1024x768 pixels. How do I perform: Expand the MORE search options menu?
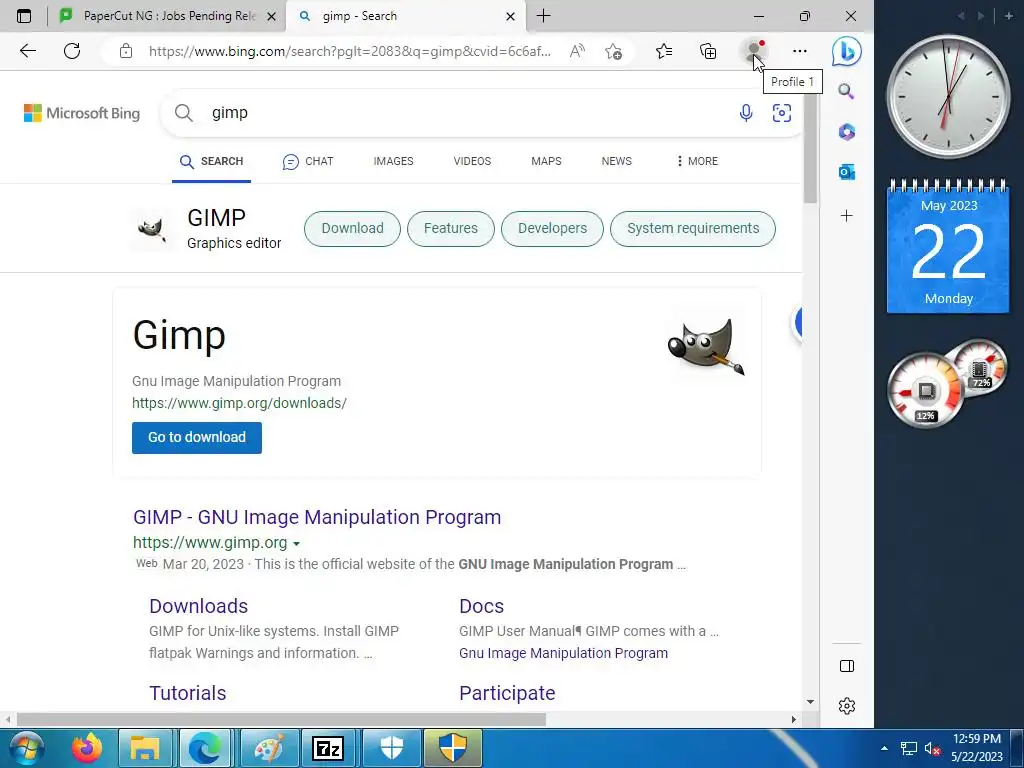click(697, 161)
